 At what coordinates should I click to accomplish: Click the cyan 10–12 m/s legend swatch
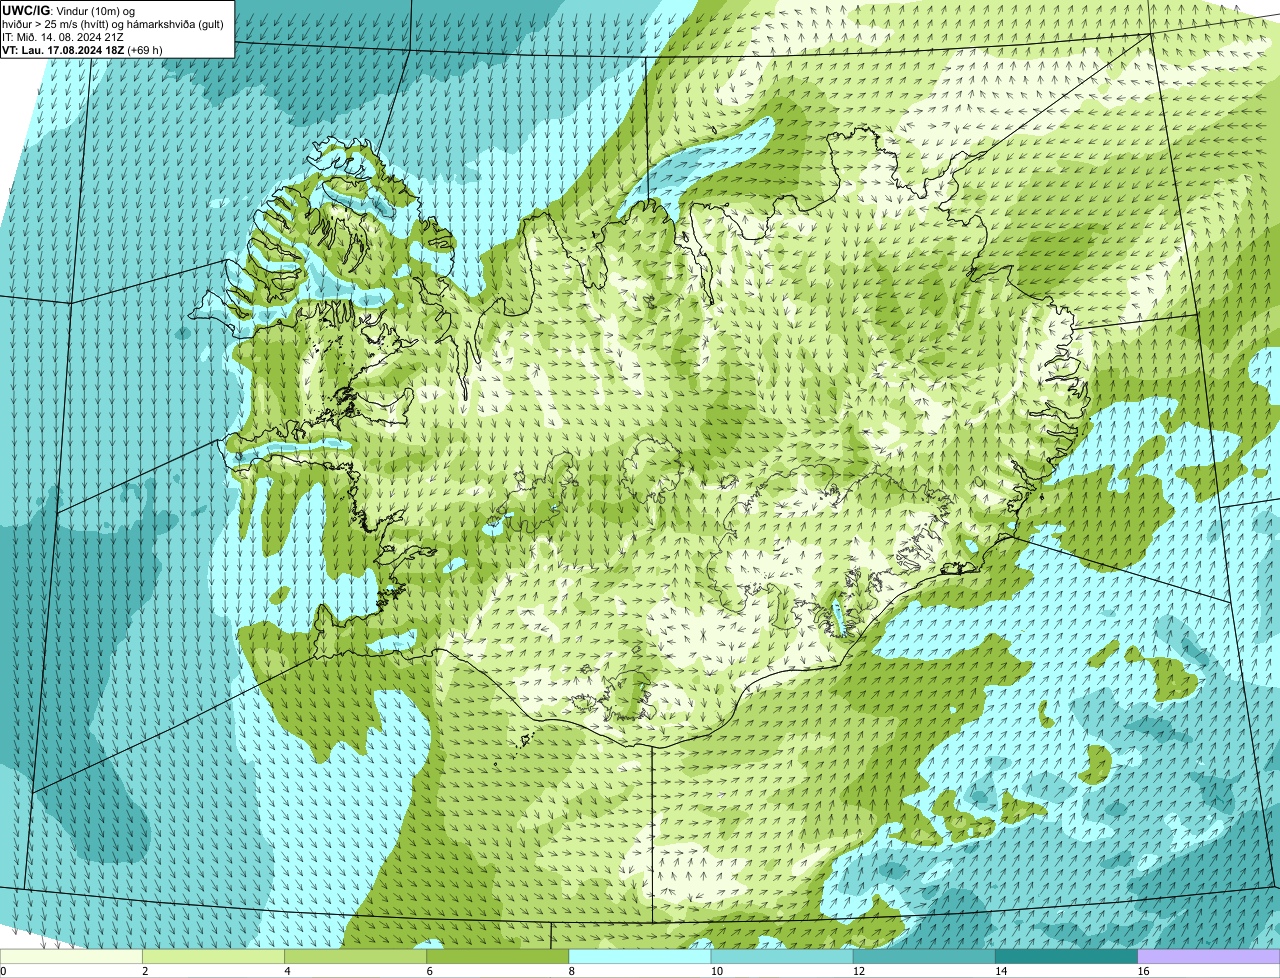pyautogui.click(x=782, y=956)
